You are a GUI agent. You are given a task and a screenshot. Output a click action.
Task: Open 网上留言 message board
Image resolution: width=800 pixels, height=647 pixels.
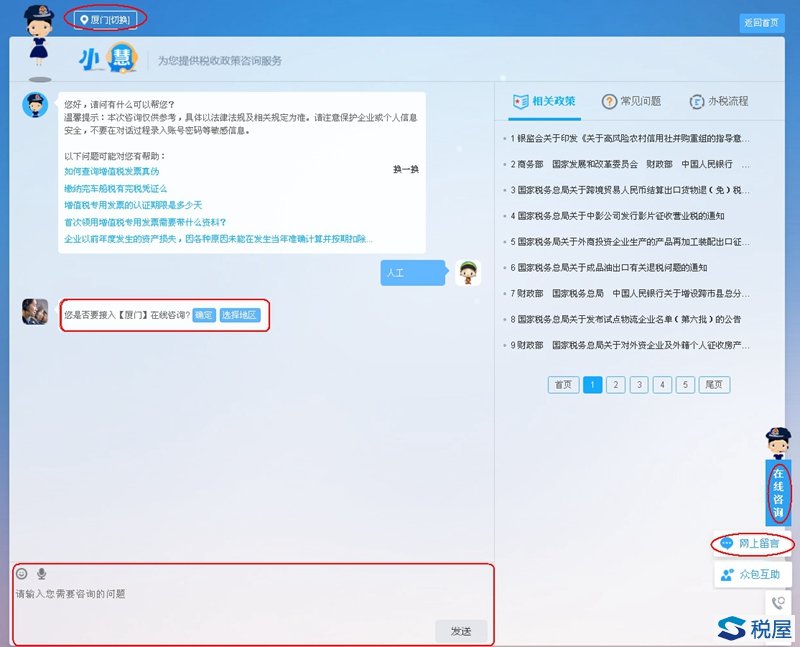[x=754, y=543]
